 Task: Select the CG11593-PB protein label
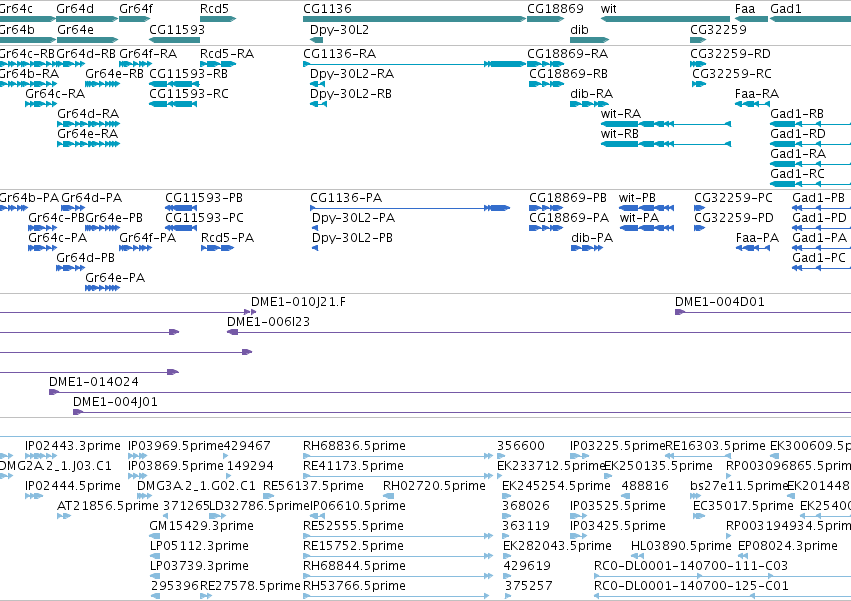point(204,198)
